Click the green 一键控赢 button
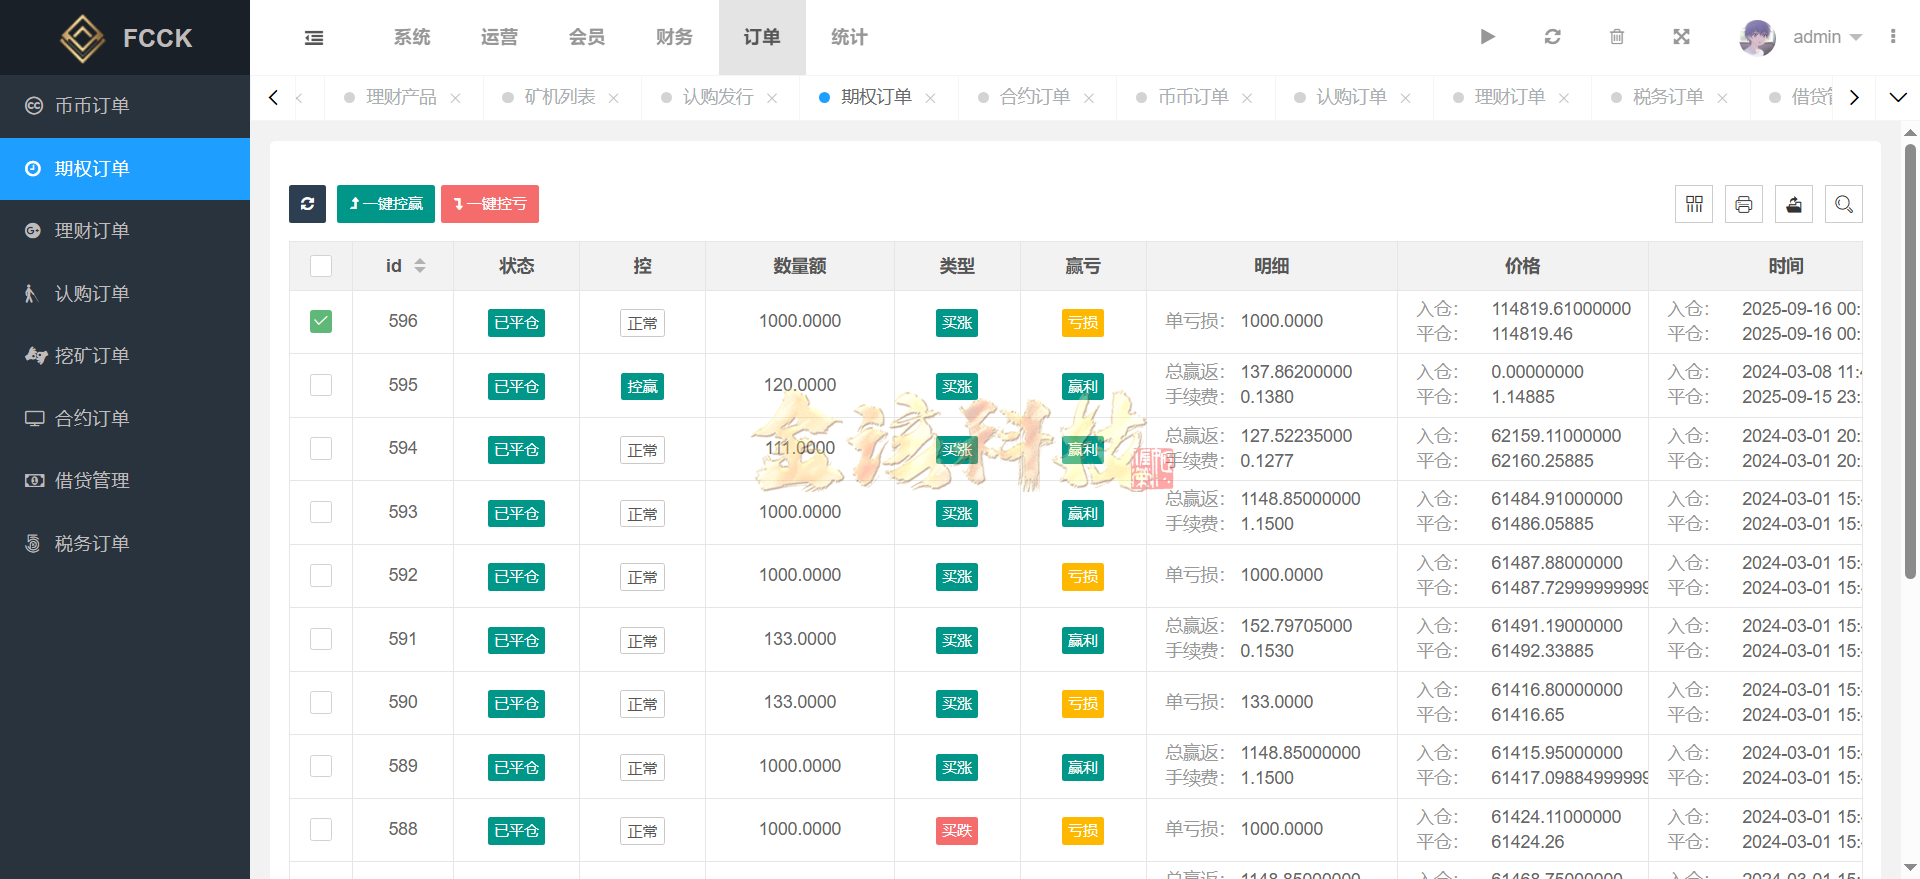The height and width of the screenshot is (879, 1920). coord(386,204)
